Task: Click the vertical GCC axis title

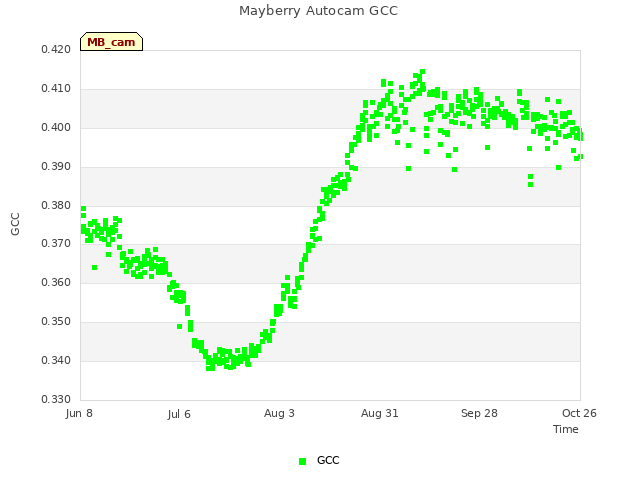Action: [x=15, y=224]
